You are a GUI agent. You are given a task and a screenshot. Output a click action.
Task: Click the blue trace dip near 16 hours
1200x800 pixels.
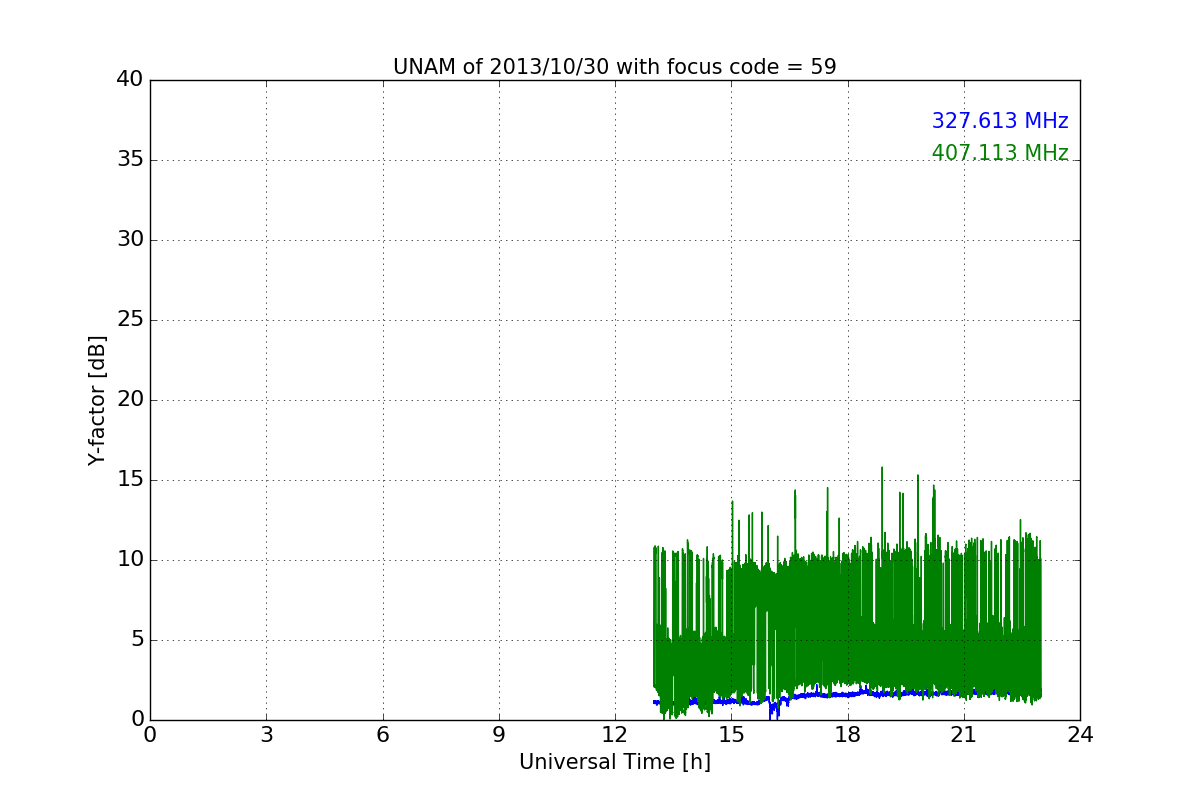pyautogui.click(x=772, y=711)
